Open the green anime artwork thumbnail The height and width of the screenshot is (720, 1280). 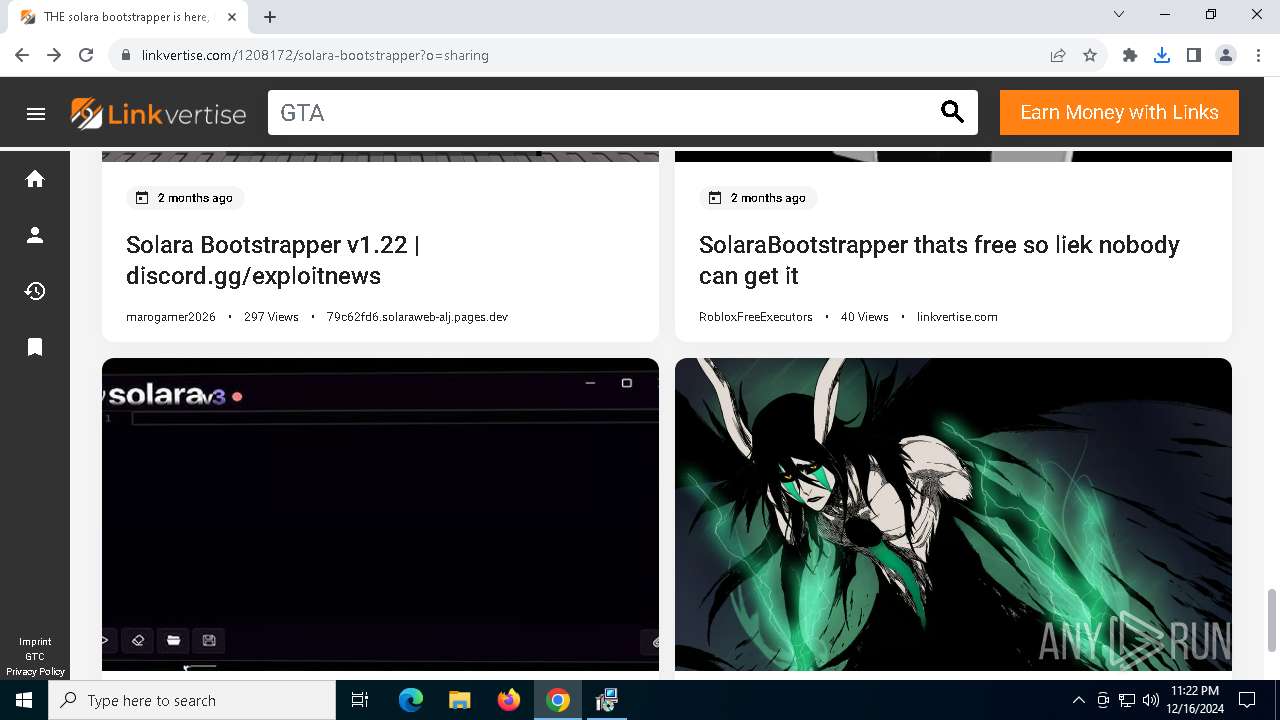(953, 514)
